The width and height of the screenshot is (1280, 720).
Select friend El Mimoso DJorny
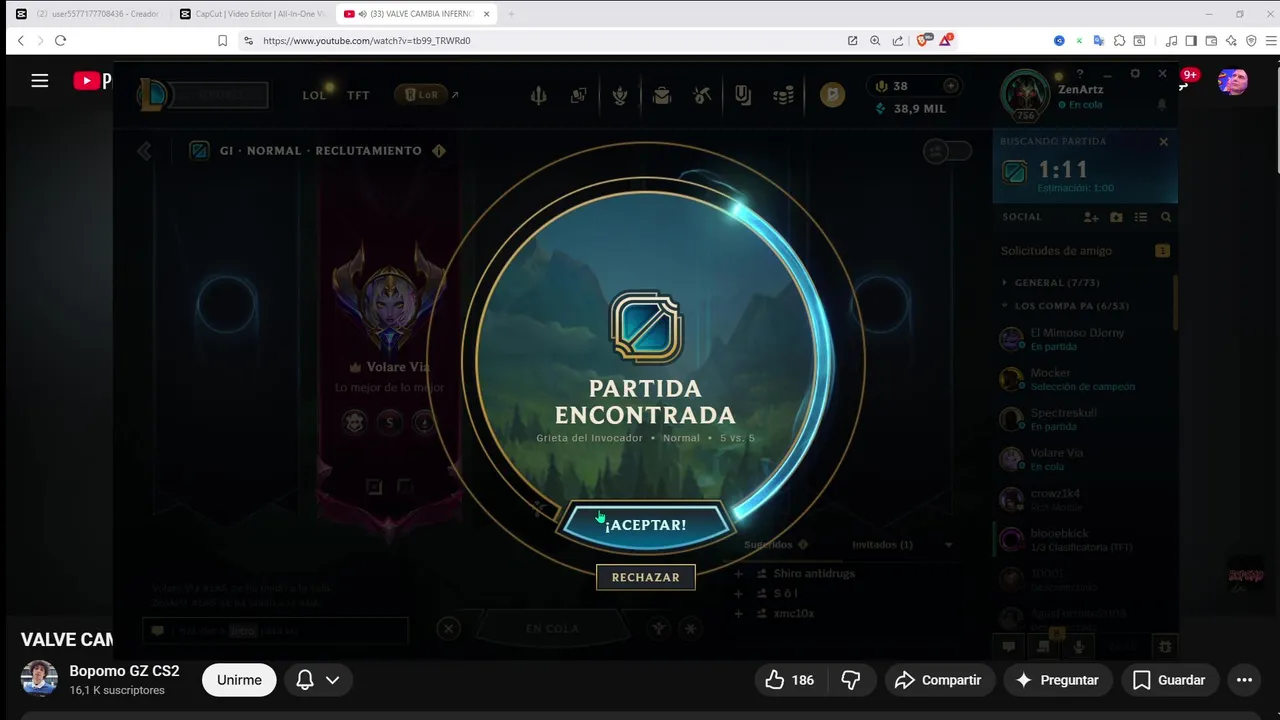coord(1084,339)
